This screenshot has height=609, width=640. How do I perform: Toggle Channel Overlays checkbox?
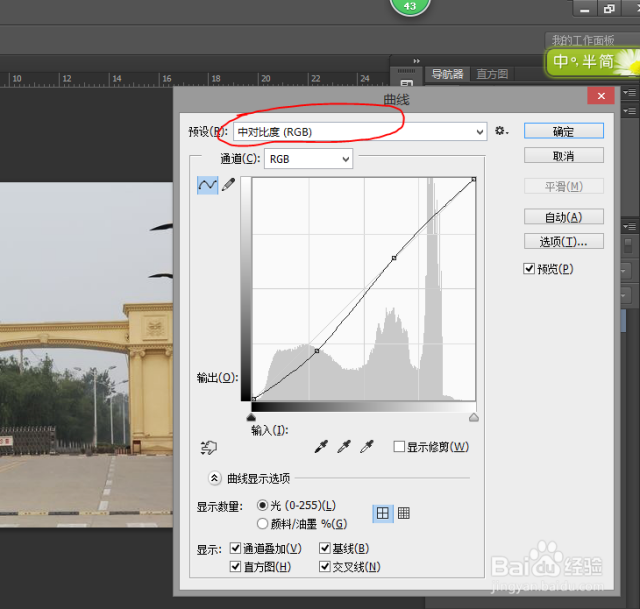click(x=235, y=548)
